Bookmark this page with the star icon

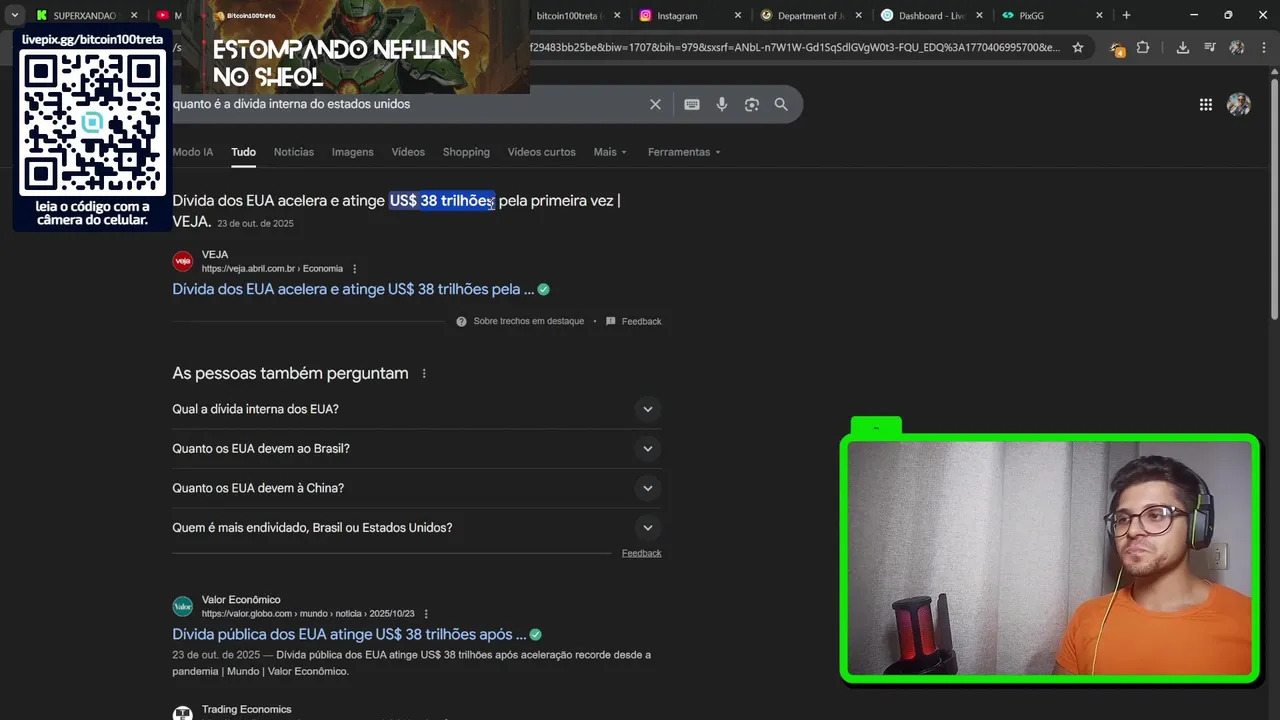click(x=1077, y=47)
